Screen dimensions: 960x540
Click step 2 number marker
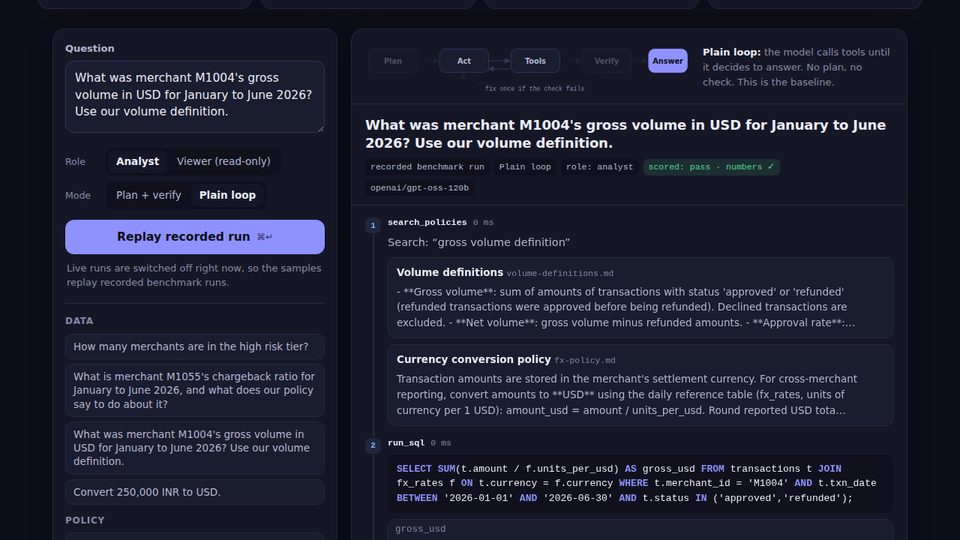coord(373,445)
